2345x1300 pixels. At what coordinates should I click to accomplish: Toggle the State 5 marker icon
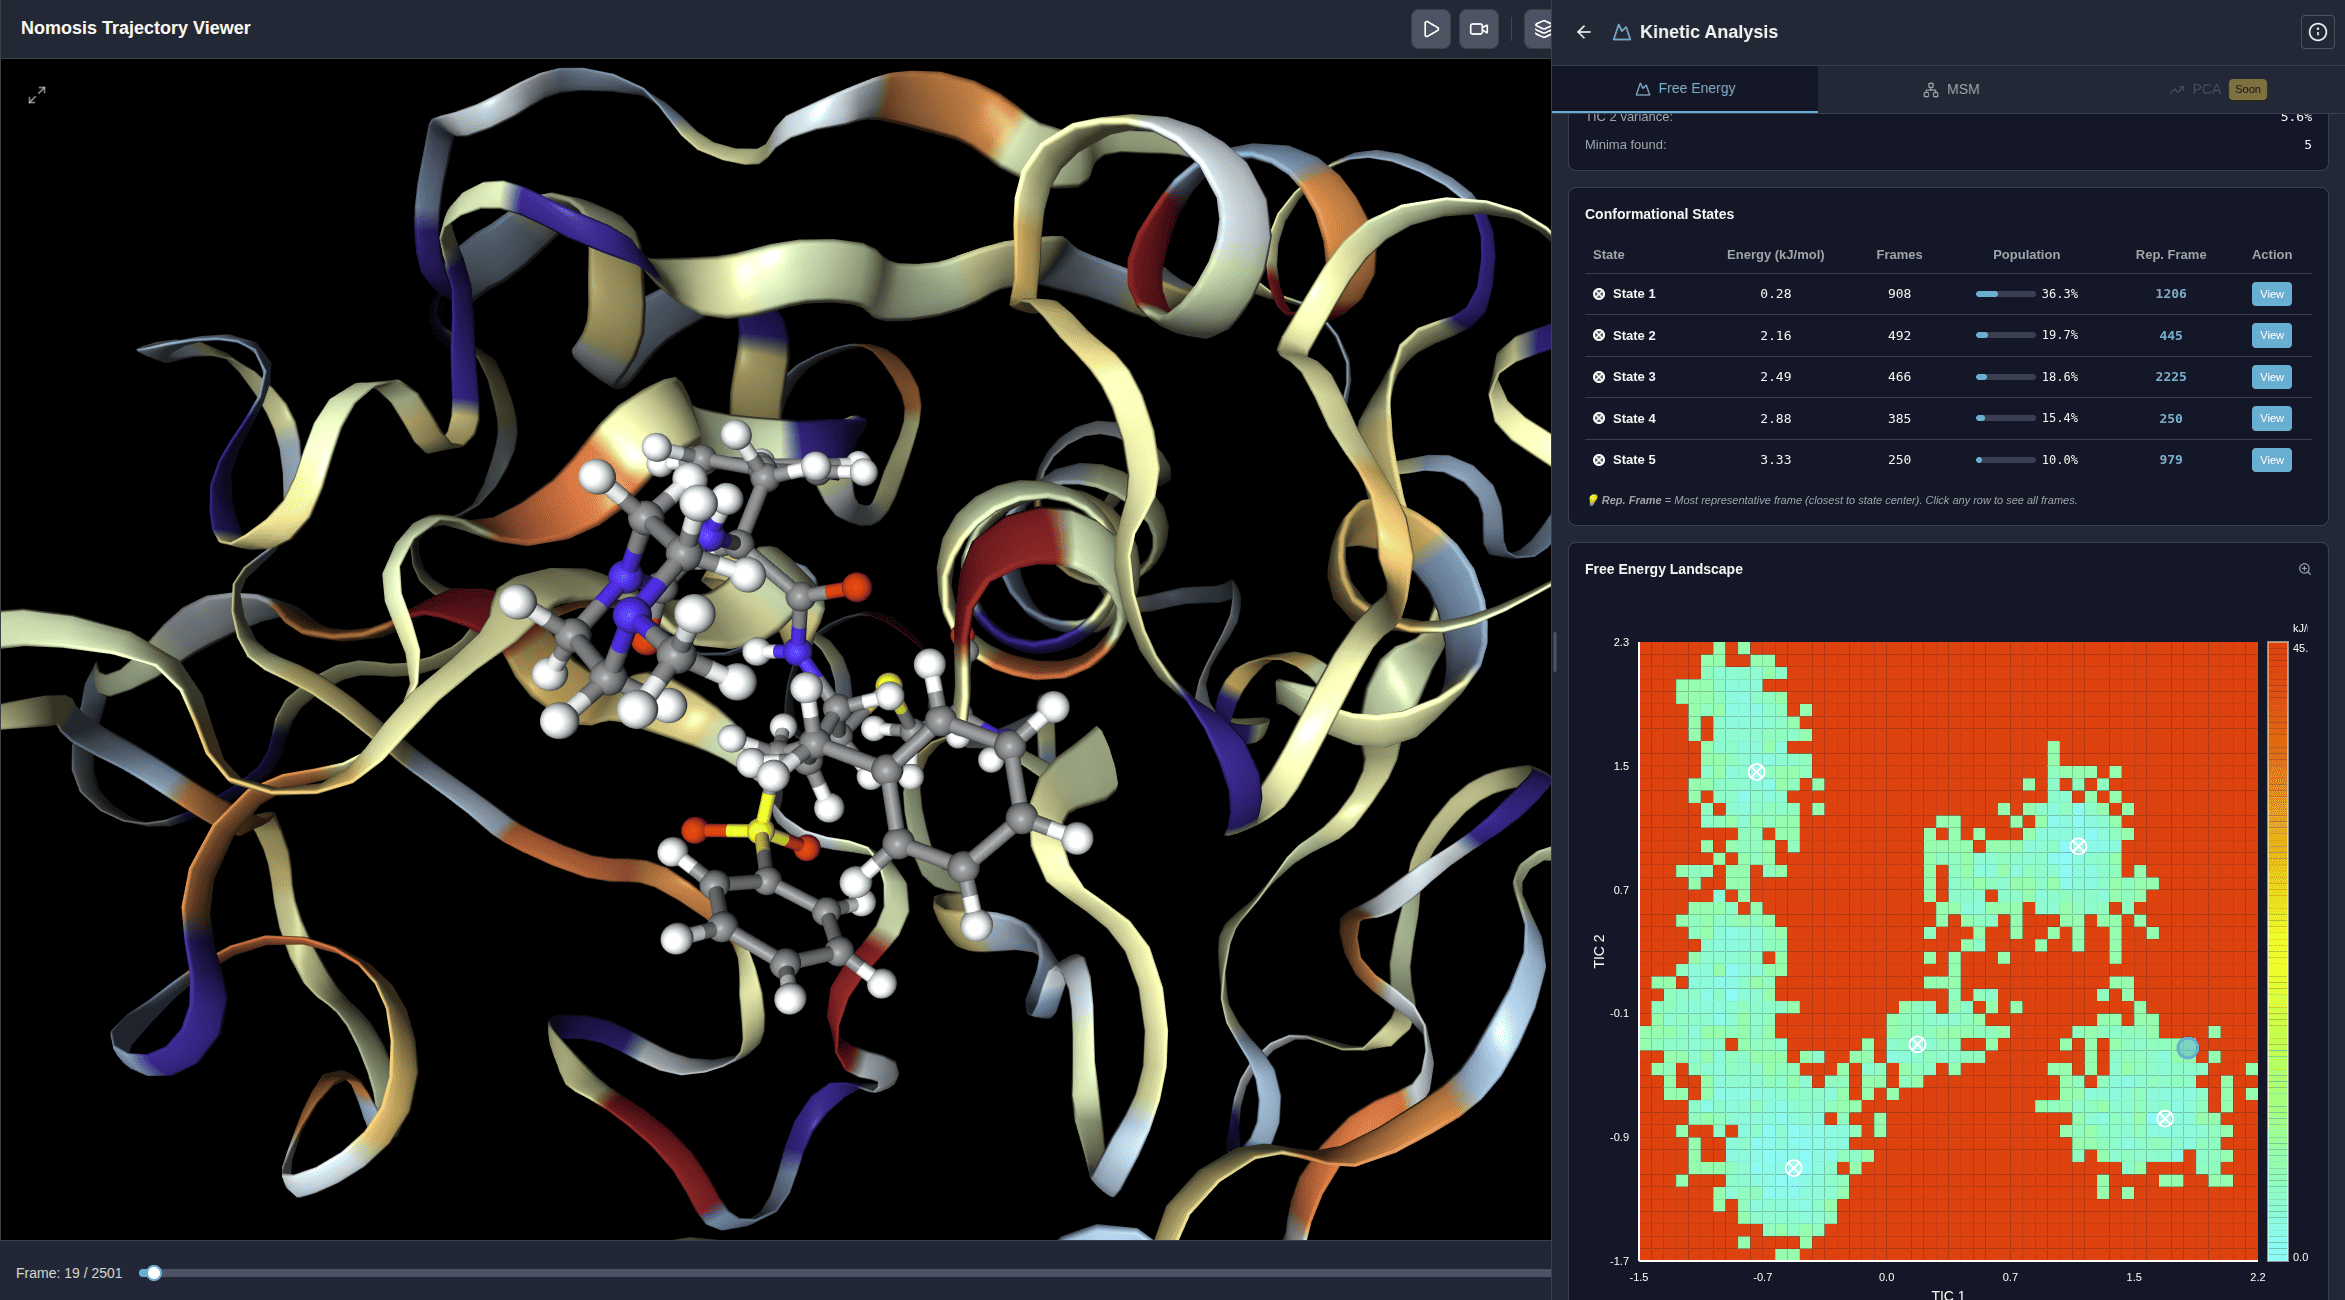coord(1598,459)
